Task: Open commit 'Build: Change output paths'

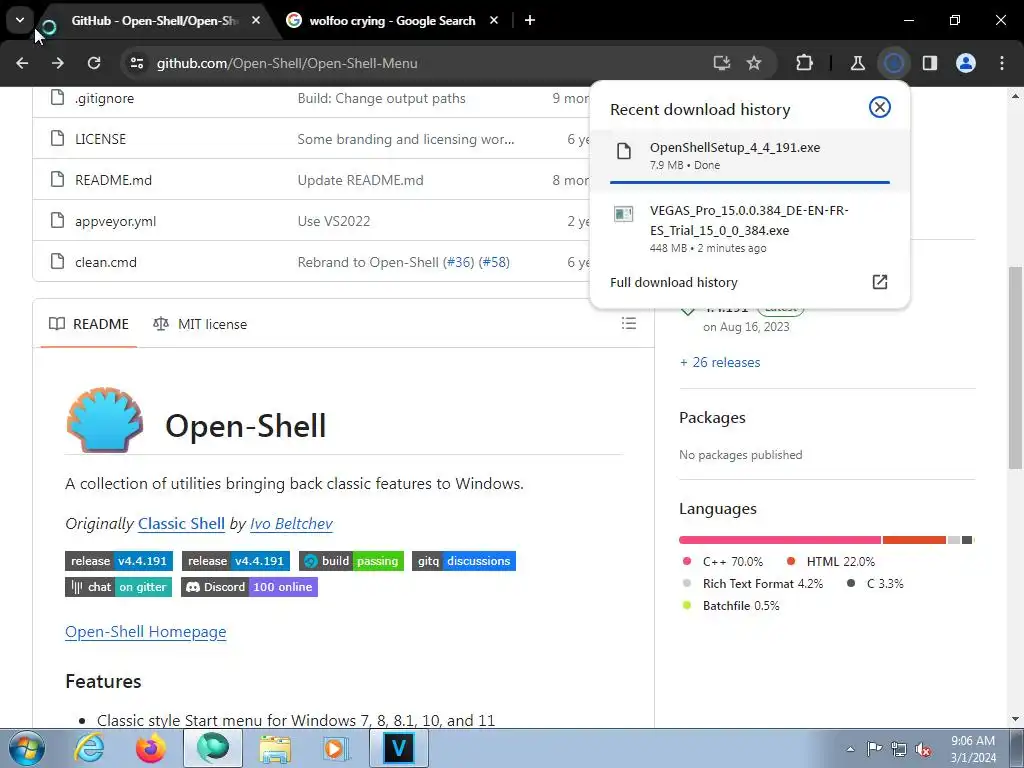Action: click(x=381, y=99)
